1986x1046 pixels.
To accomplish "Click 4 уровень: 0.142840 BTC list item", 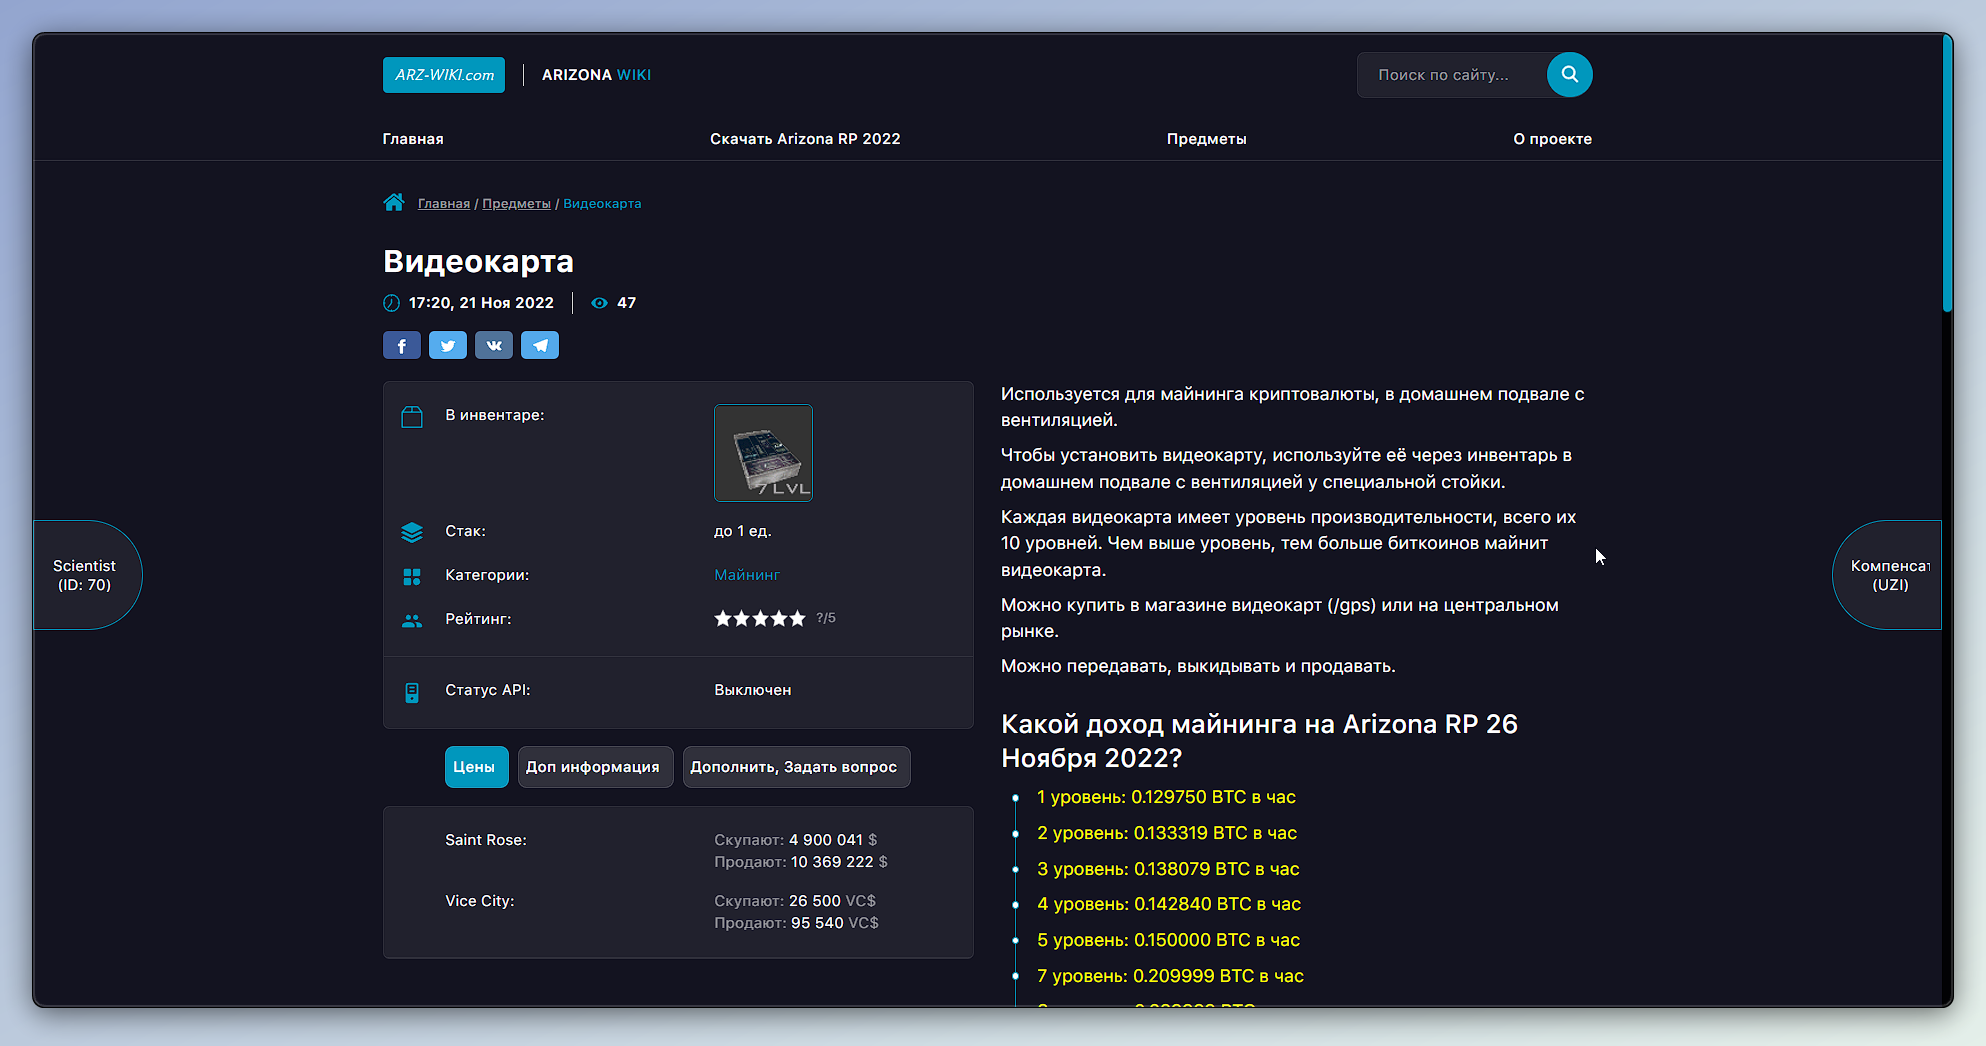I will [1169, 904].
